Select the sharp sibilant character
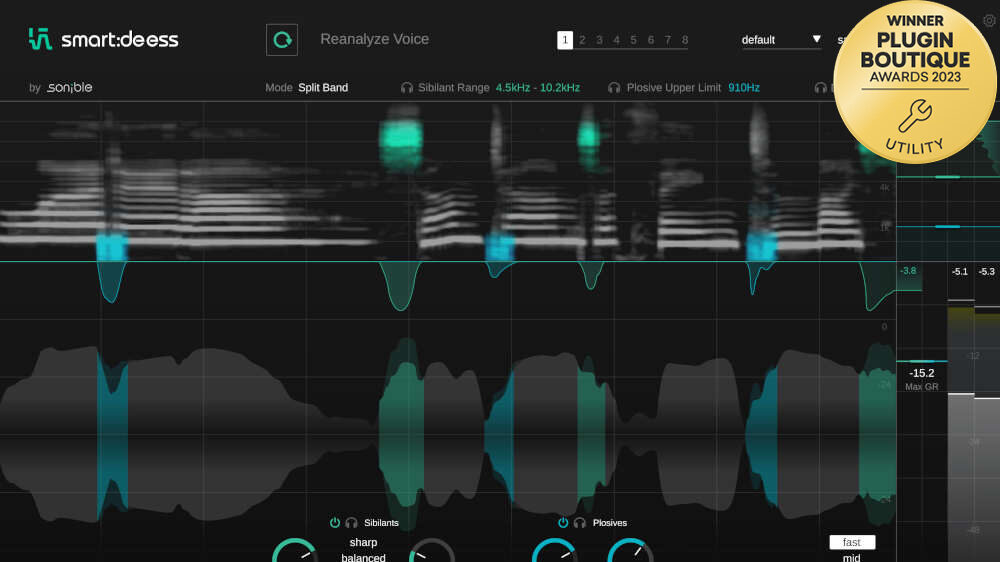 [363, 542]
